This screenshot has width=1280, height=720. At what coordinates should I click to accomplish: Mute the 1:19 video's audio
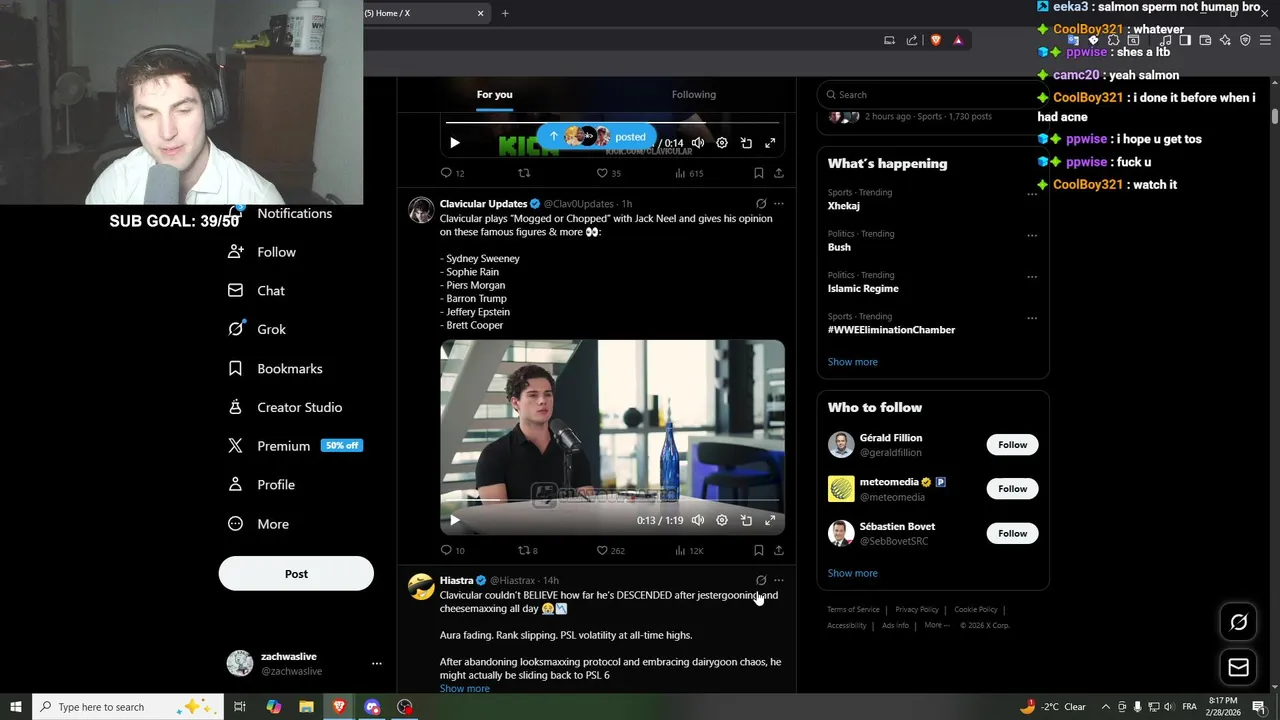click(x=698, y=520)
